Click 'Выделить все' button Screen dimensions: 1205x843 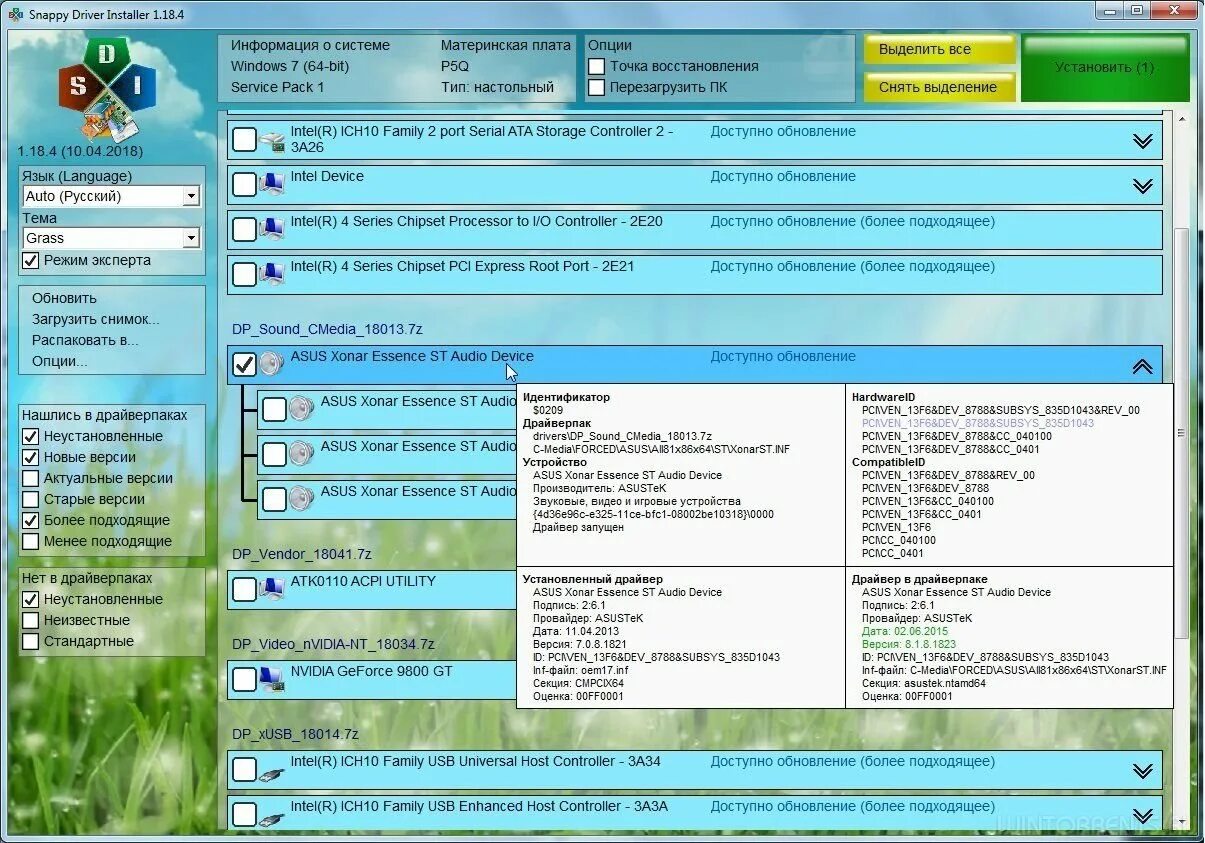tap(939, 50)
